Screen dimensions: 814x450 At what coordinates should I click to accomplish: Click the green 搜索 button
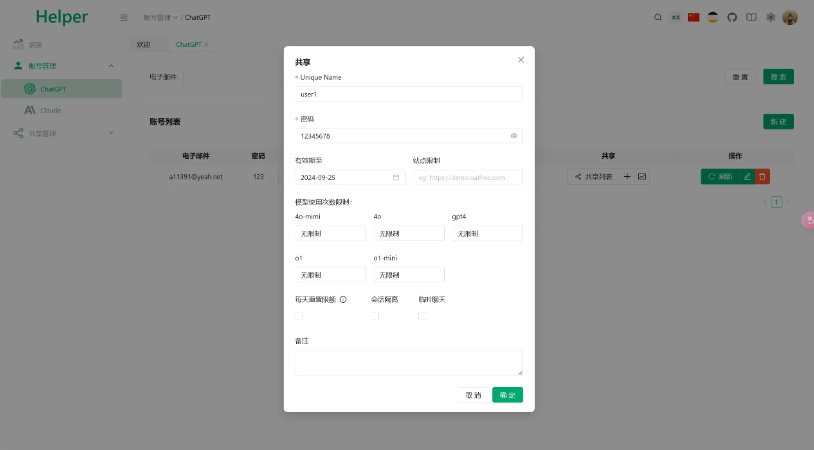[778, 77]
